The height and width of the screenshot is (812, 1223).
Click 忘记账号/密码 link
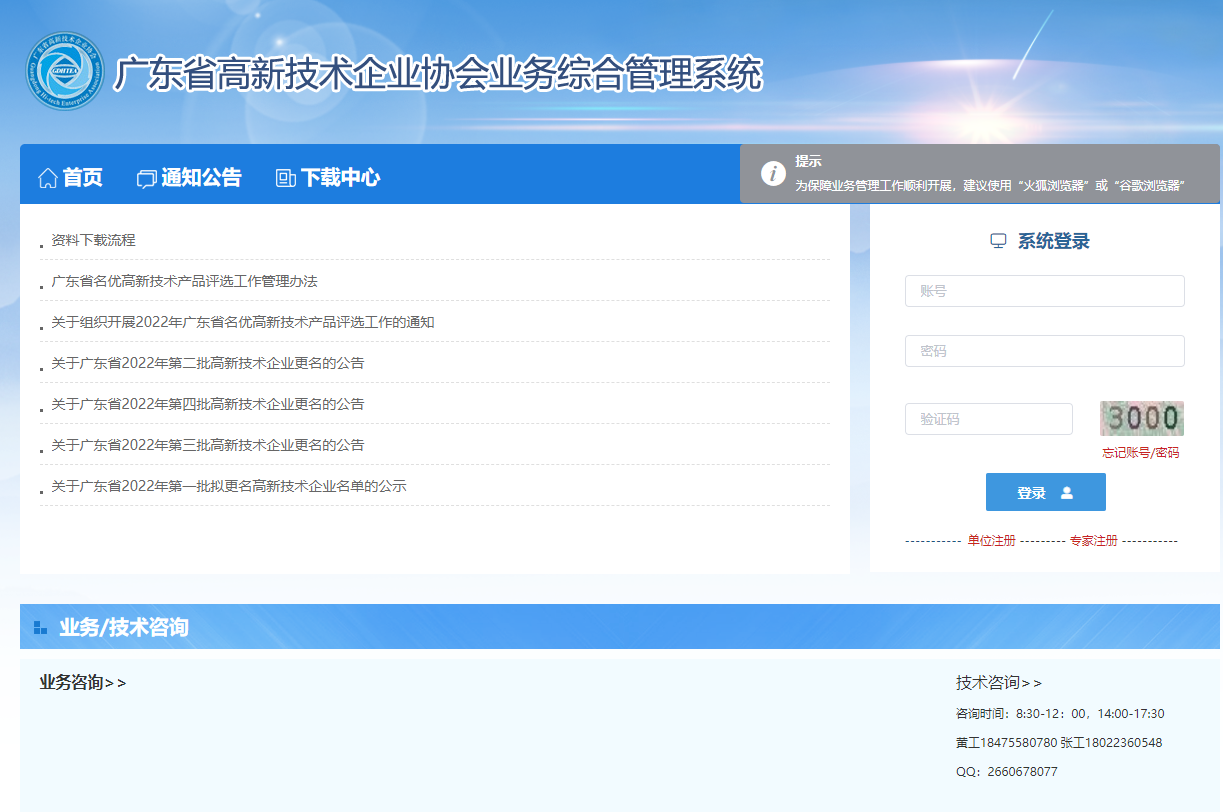coord(1141,453)
